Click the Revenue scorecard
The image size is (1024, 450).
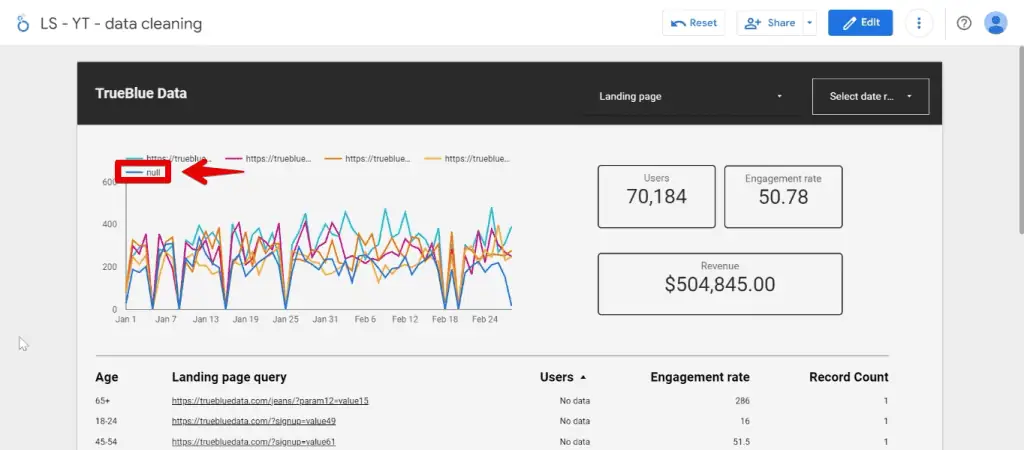coord(719,283)
